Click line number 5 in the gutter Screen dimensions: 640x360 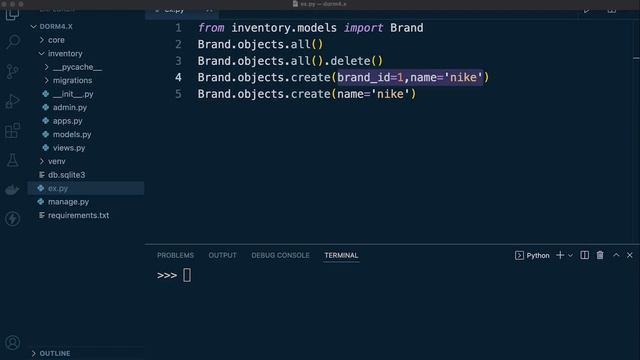[178, 94]
